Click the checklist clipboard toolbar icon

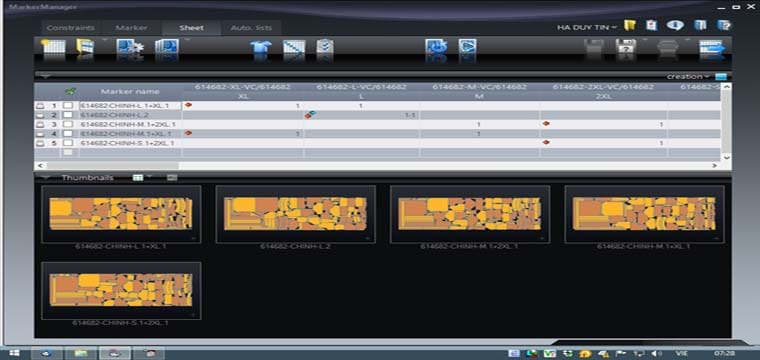324,47
